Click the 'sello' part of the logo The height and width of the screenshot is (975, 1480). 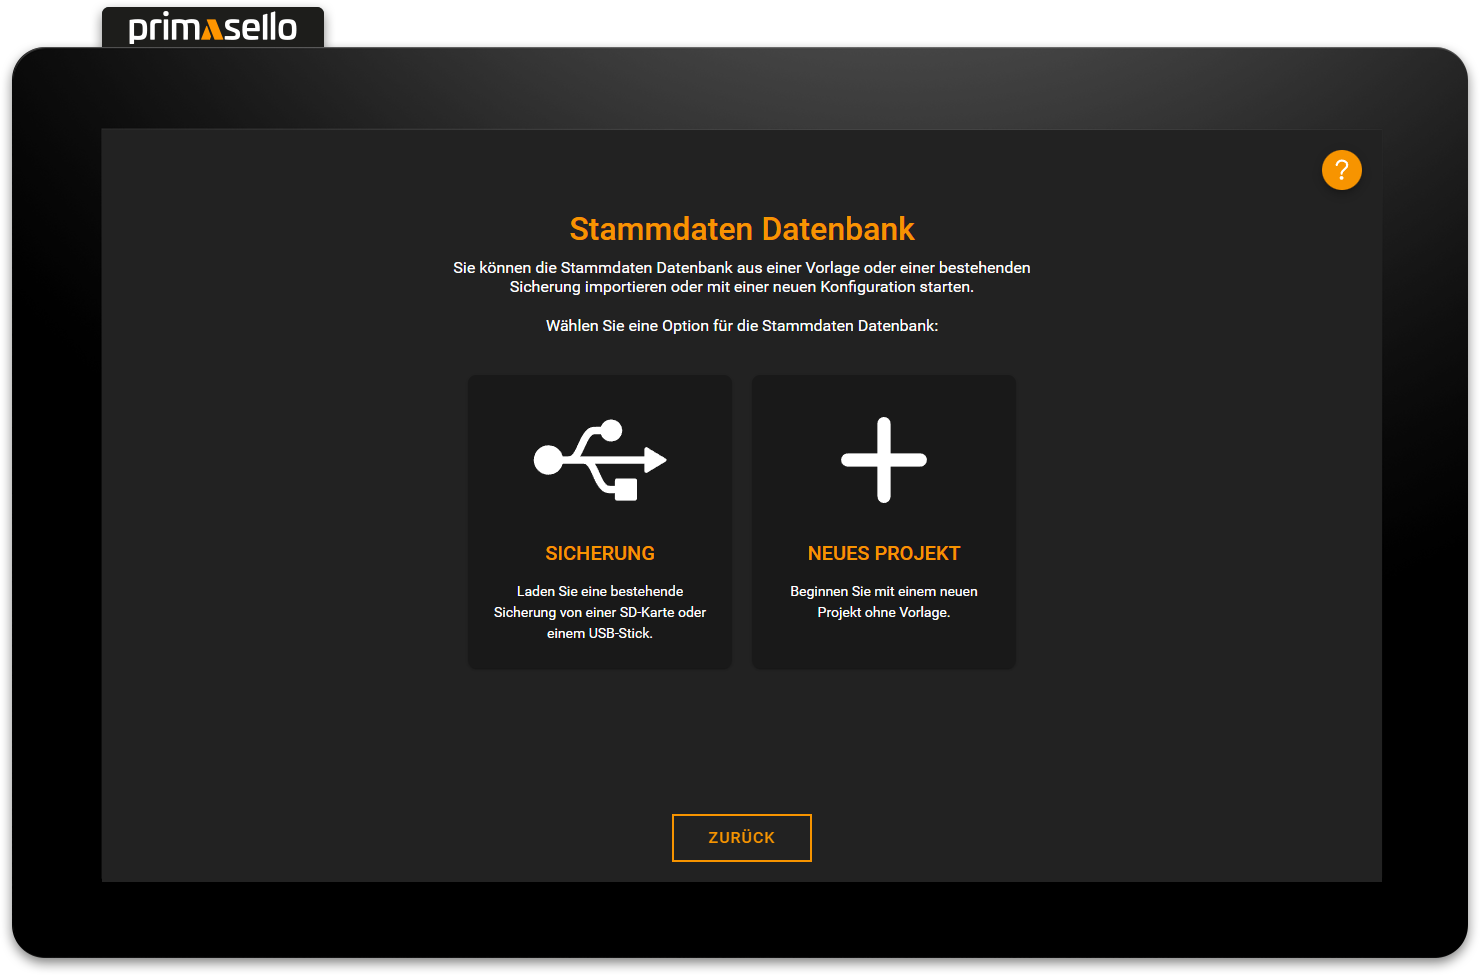[x=260, y=27]
